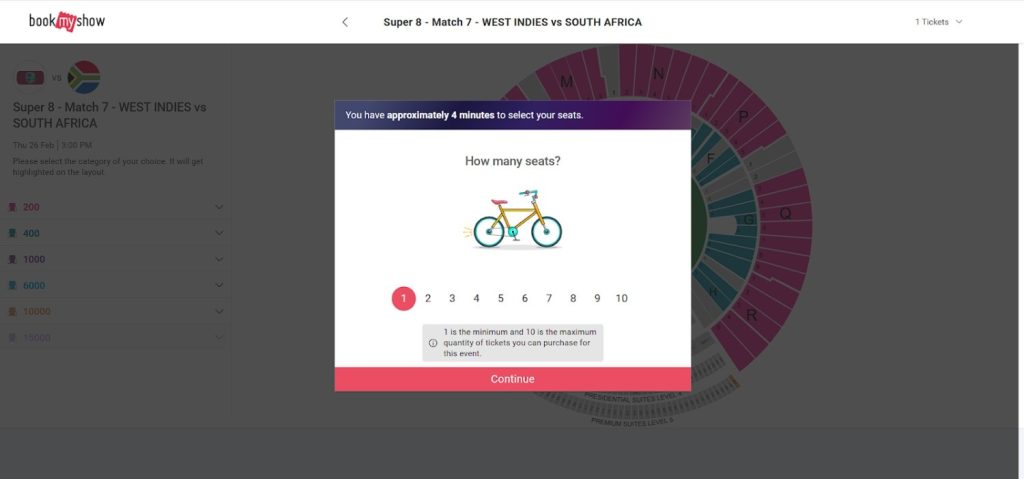1024x479 pixels.
Task: Click the BookMyShow logo
Action: [67, 21]
